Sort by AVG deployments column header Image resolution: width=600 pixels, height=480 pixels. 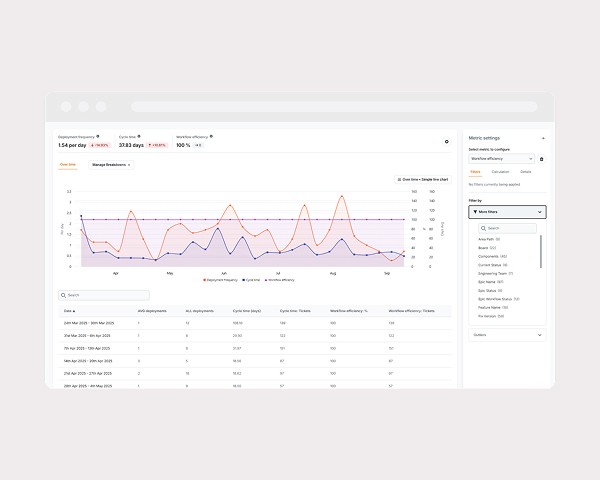[152, 311]
